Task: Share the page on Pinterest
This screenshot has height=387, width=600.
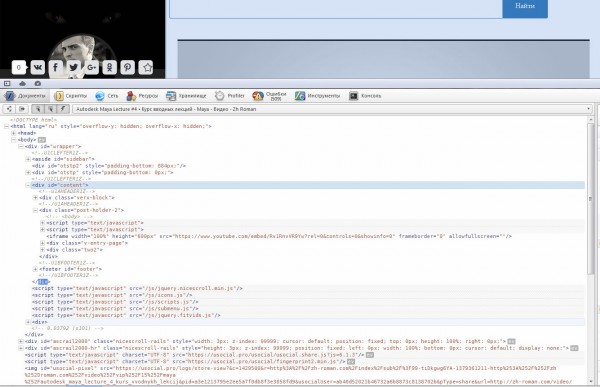Action: click(127, 67)
